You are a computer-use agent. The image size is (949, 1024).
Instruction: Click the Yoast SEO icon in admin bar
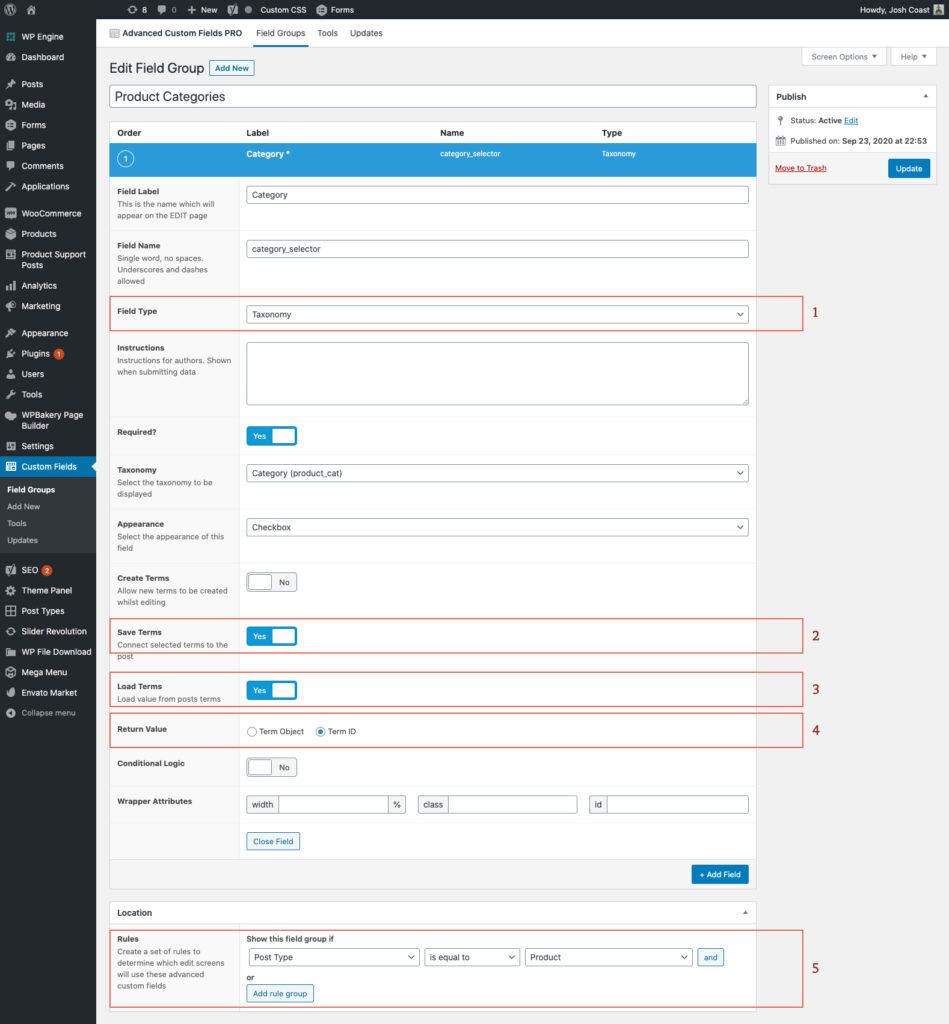(x=233, y=10)
